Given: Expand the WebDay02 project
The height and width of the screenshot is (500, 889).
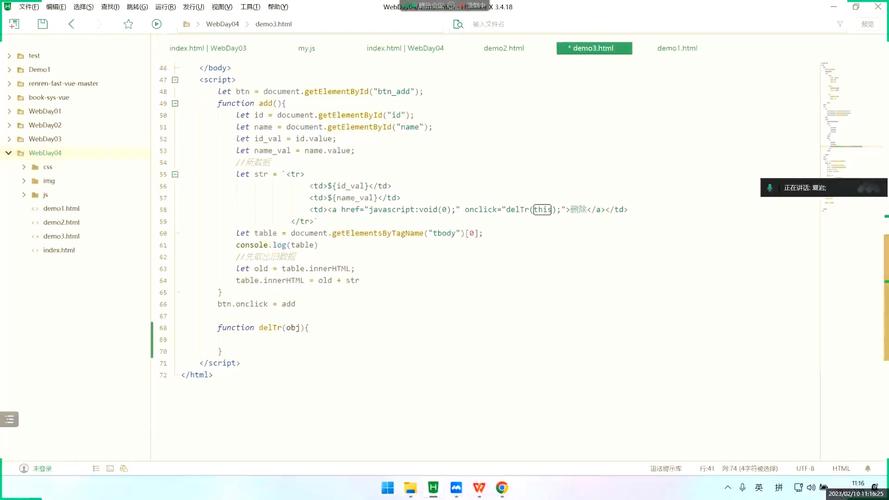Looking at the screenshot, I should coord(9,125).
